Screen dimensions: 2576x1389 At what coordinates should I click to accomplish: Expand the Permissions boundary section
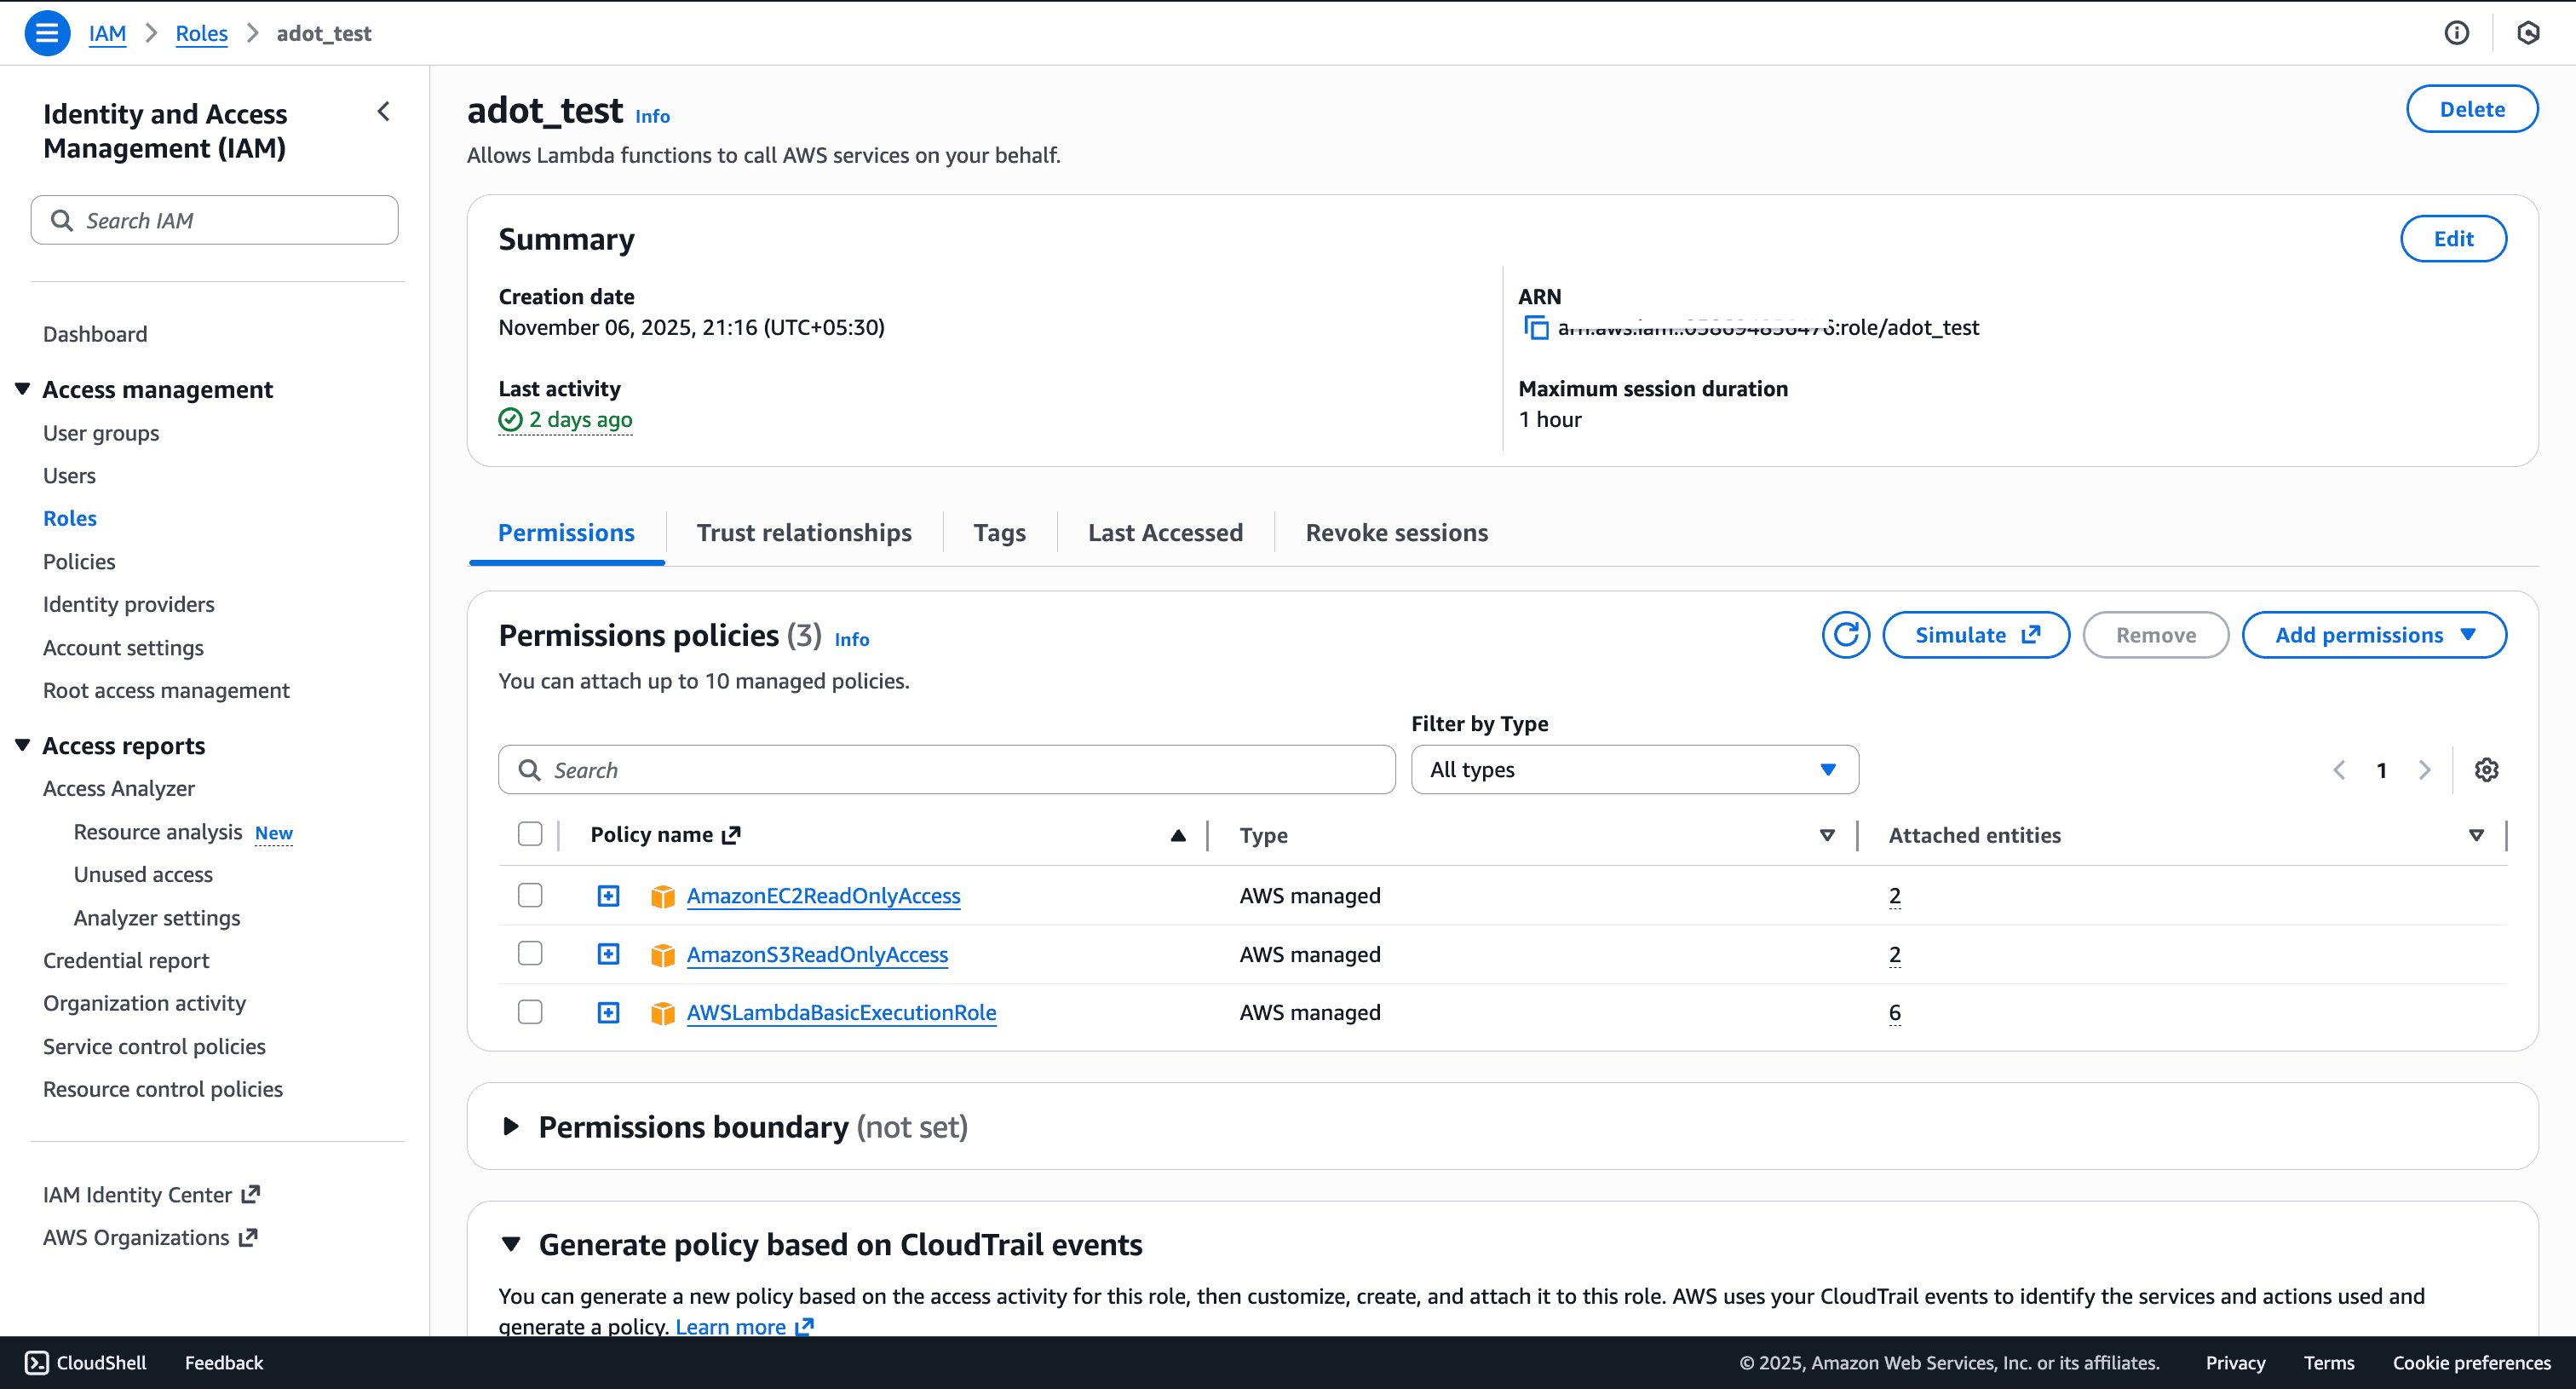(x=511, y=1127)
